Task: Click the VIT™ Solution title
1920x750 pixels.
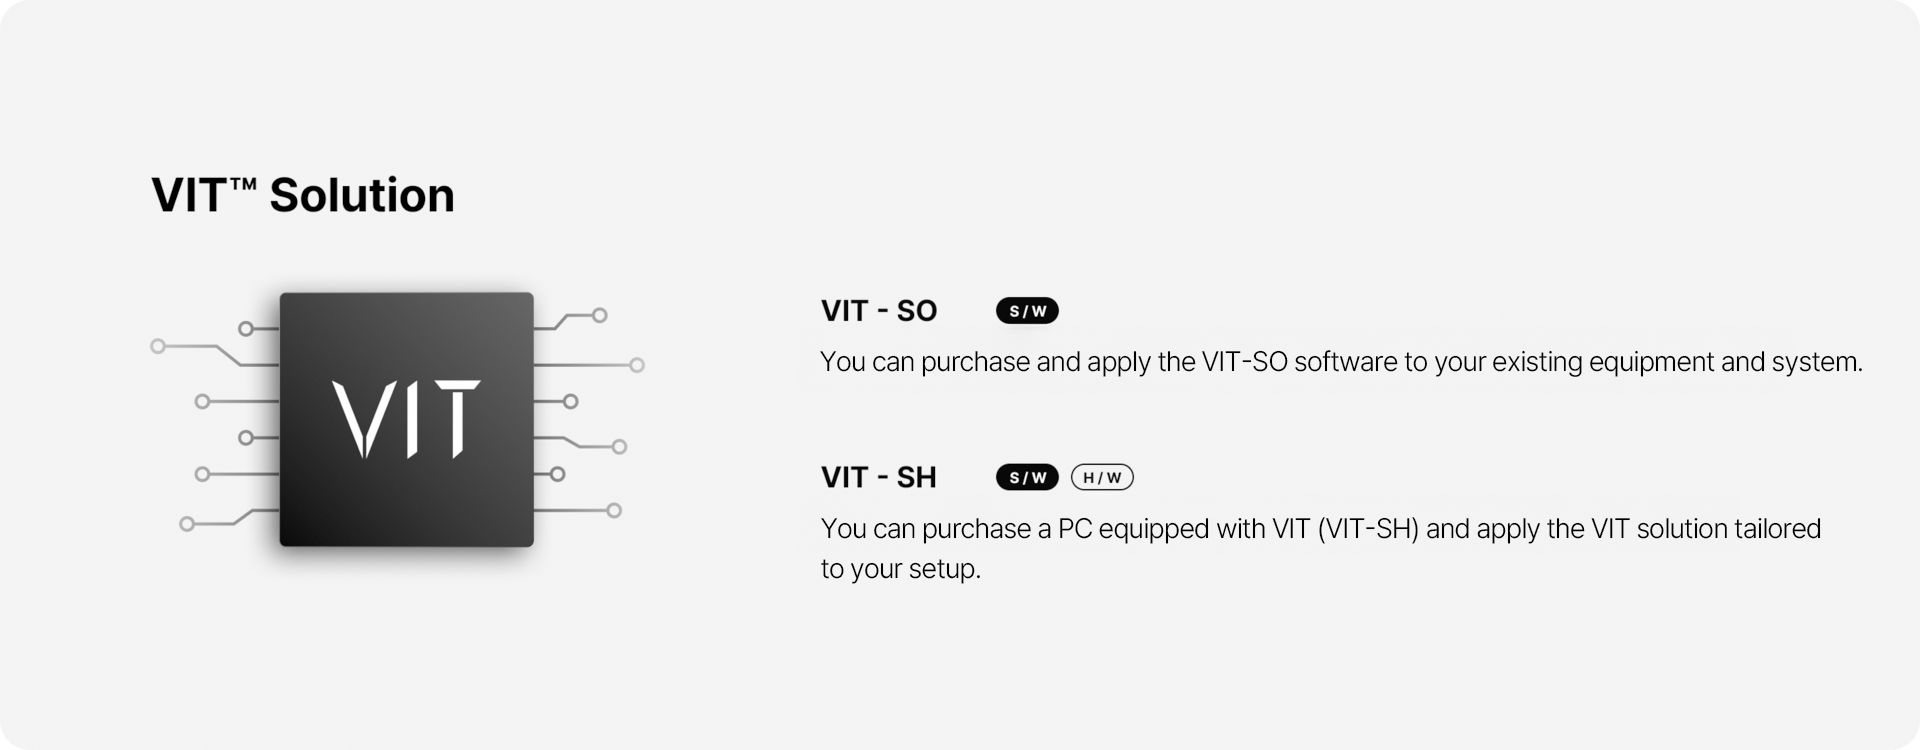Action: click(x=303, y=195)
